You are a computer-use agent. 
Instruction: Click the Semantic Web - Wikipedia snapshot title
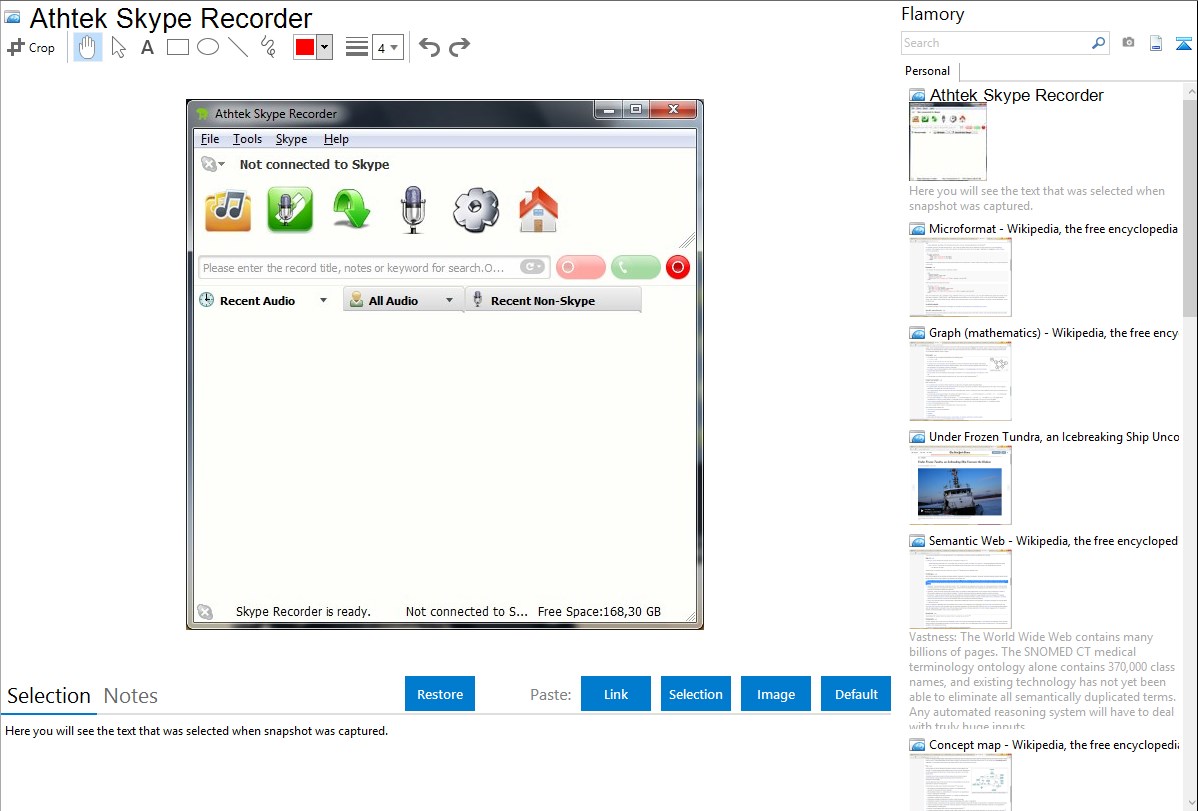pyautogui.click(x=1054, y=540)
